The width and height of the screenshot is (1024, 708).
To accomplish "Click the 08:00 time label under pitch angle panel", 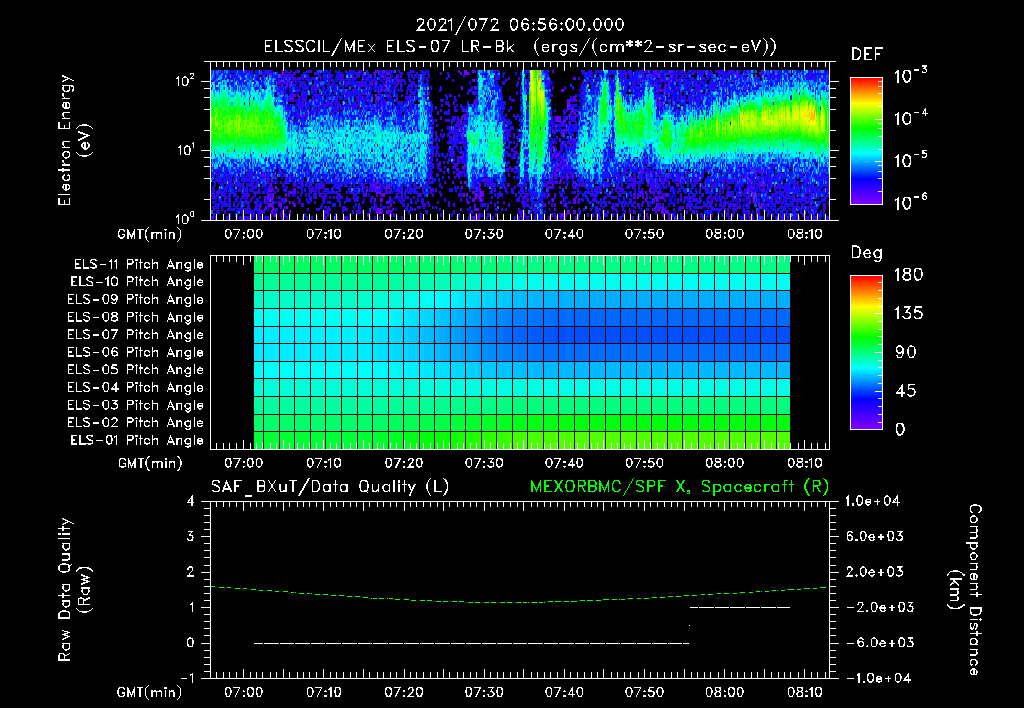I will click(724, 463).
